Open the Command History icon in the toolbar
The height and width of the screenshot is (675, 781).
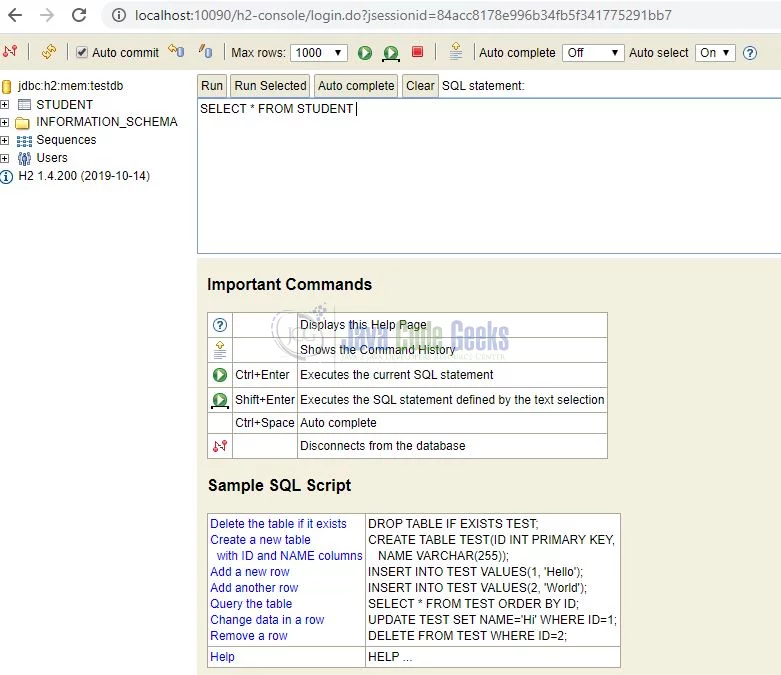click(x=455, y=51)
